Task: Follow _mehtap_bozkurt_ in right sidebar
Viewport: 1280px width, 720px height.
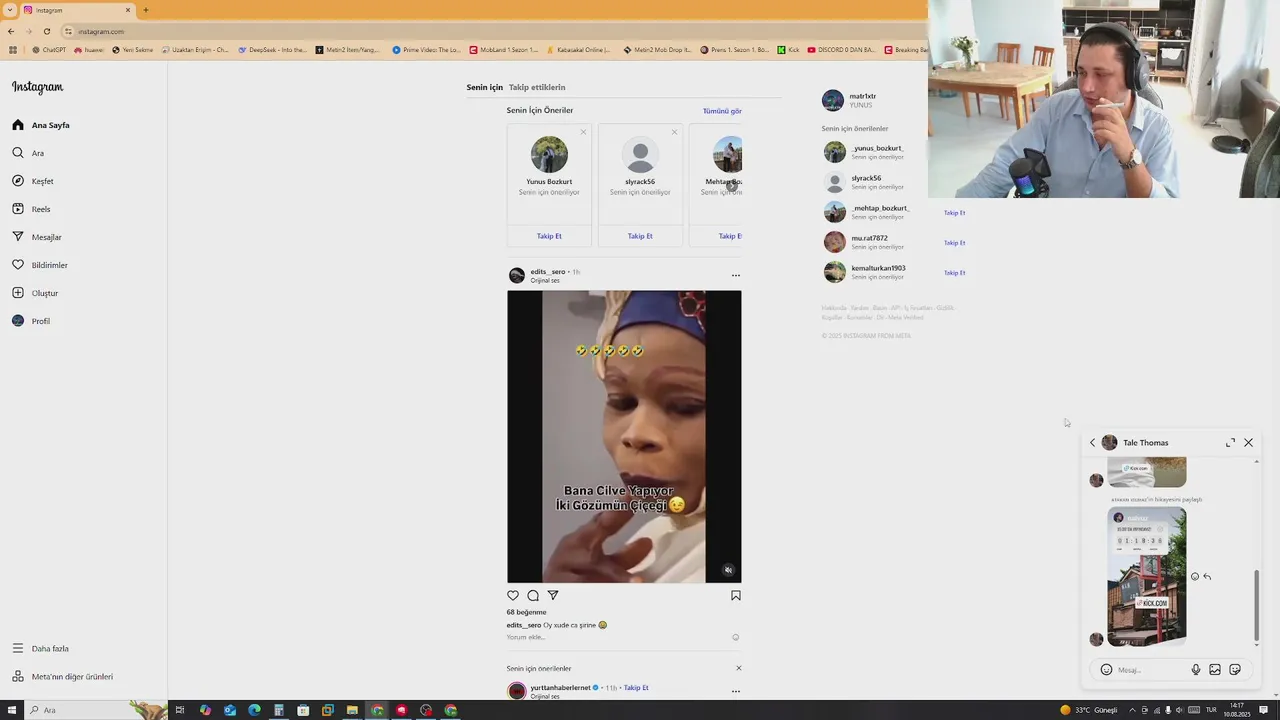Action: [x=954, y=213]
